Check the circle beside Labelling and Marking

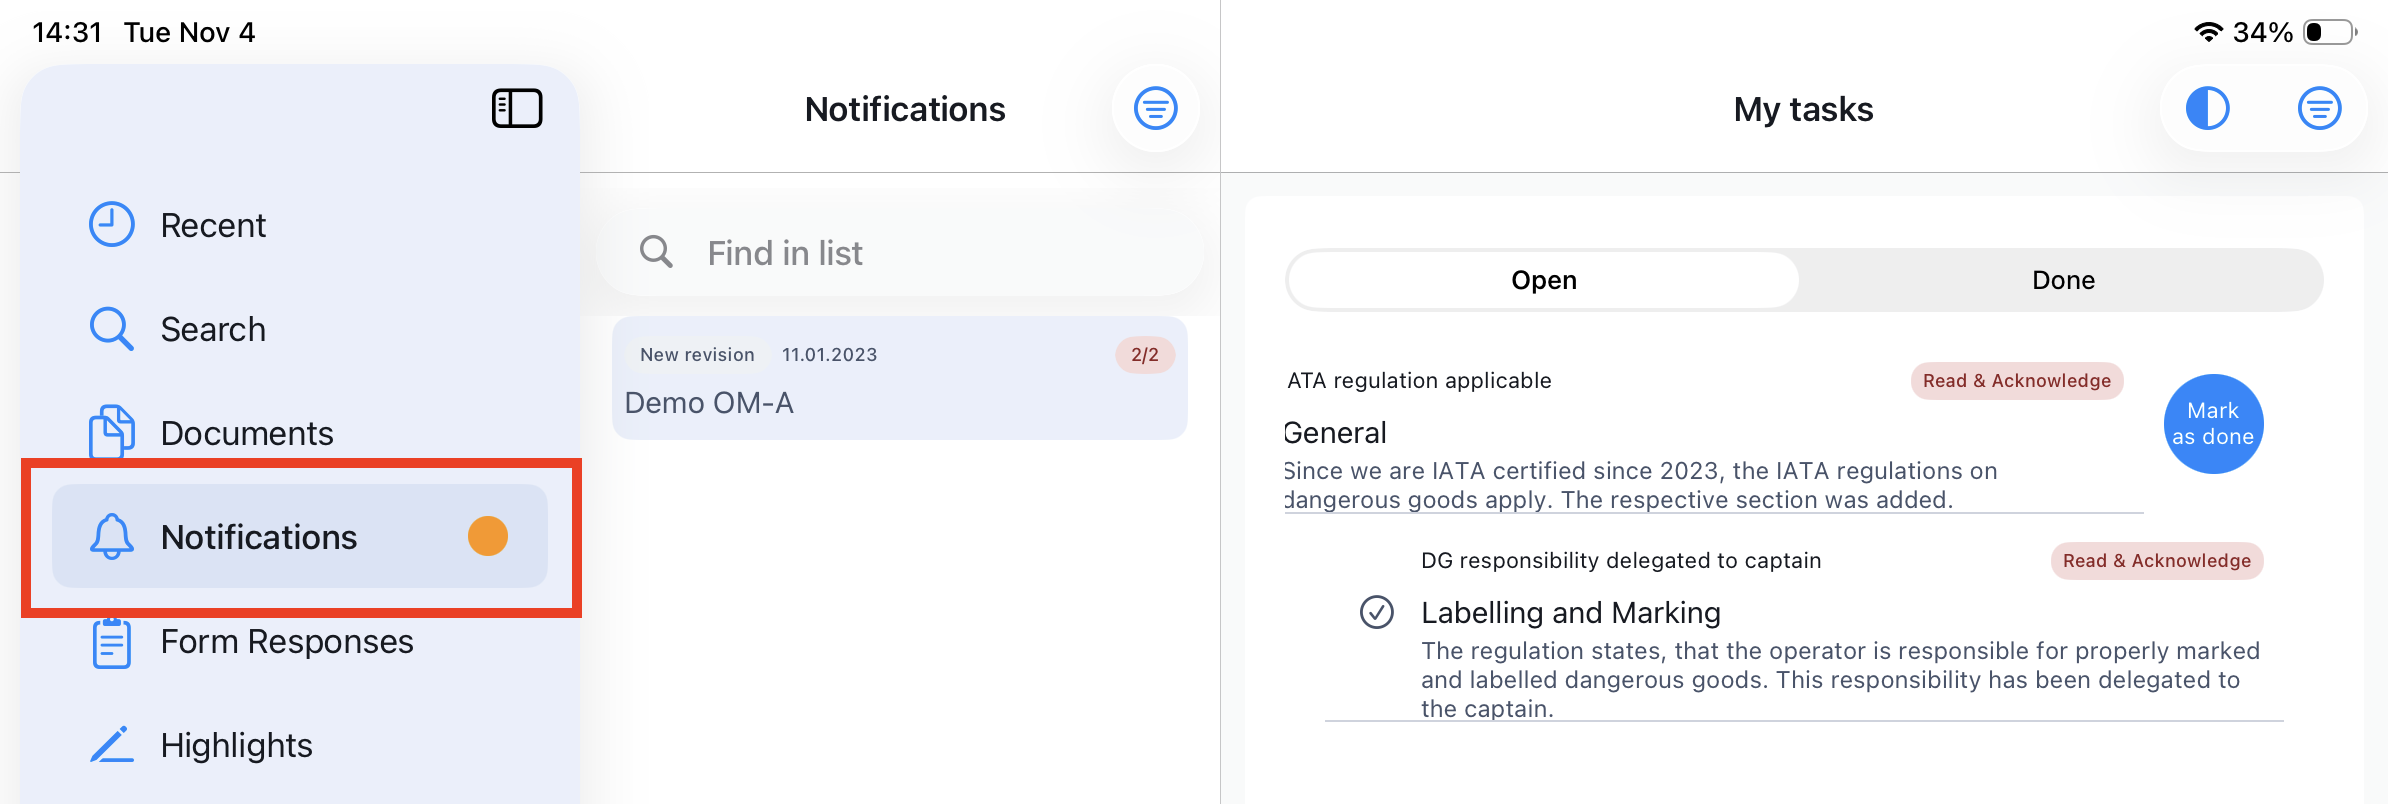coord(1377,612)
